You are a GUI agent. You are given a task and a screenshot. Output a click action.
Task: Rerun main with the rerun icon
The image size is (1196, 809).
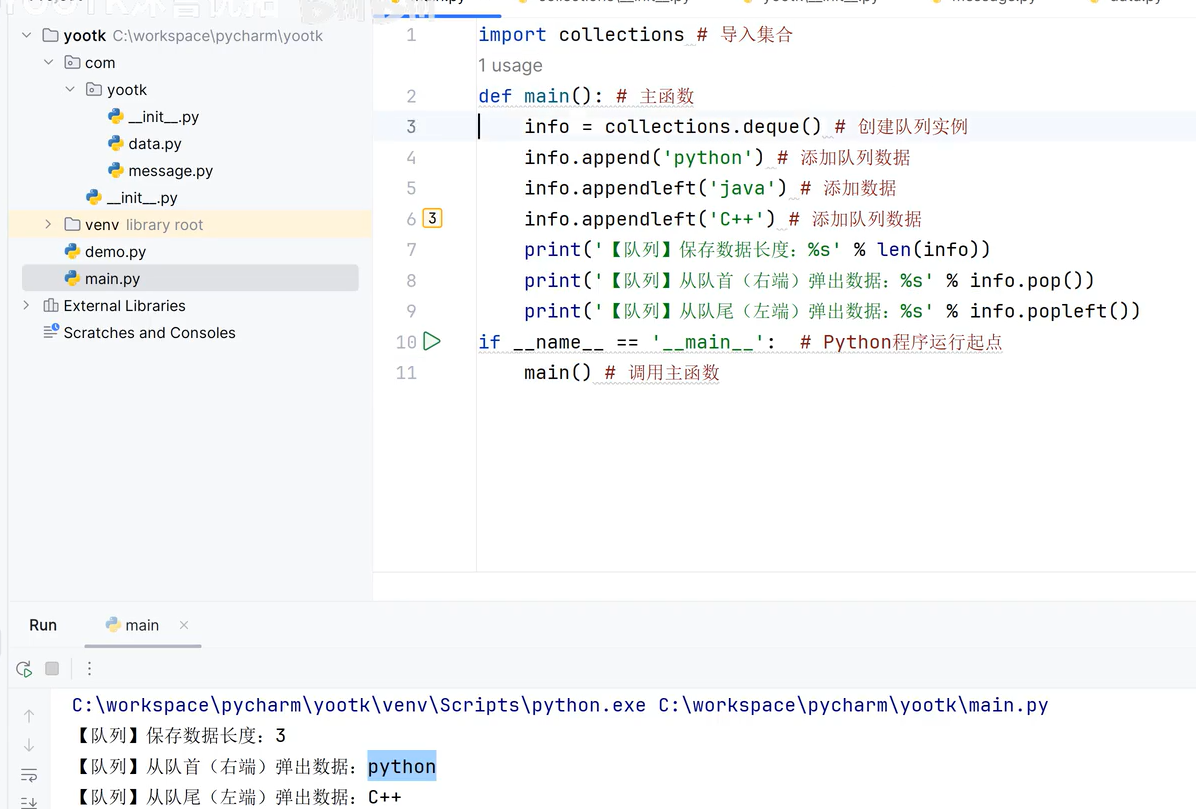[24, 669]
